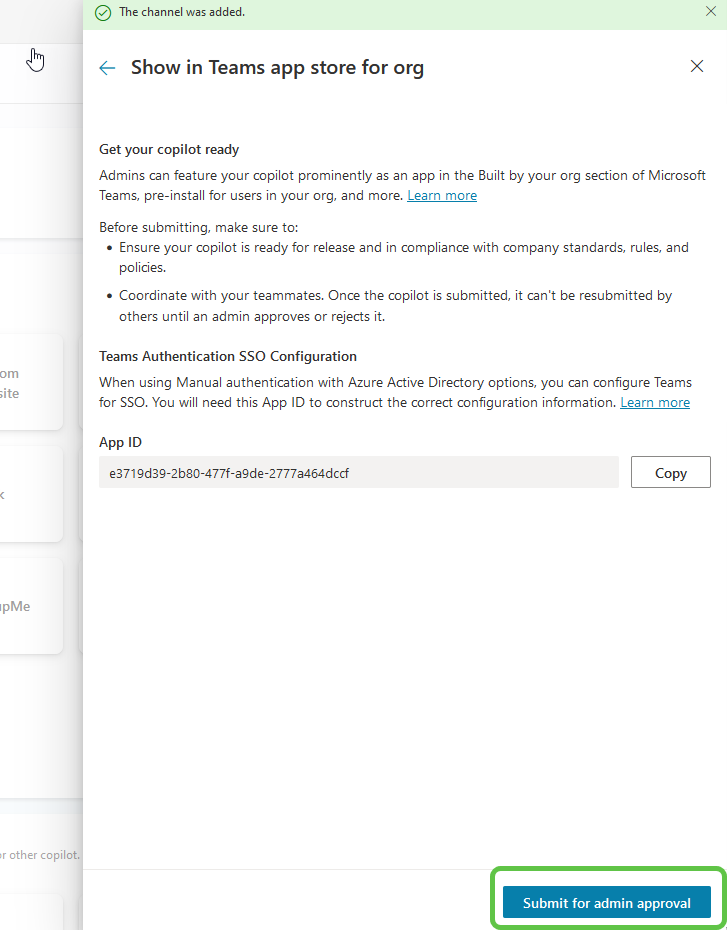Click the "Teams Authentication SSO Configuration" heading
Screen dimensions: 727x930
click(x=228, y=356)
